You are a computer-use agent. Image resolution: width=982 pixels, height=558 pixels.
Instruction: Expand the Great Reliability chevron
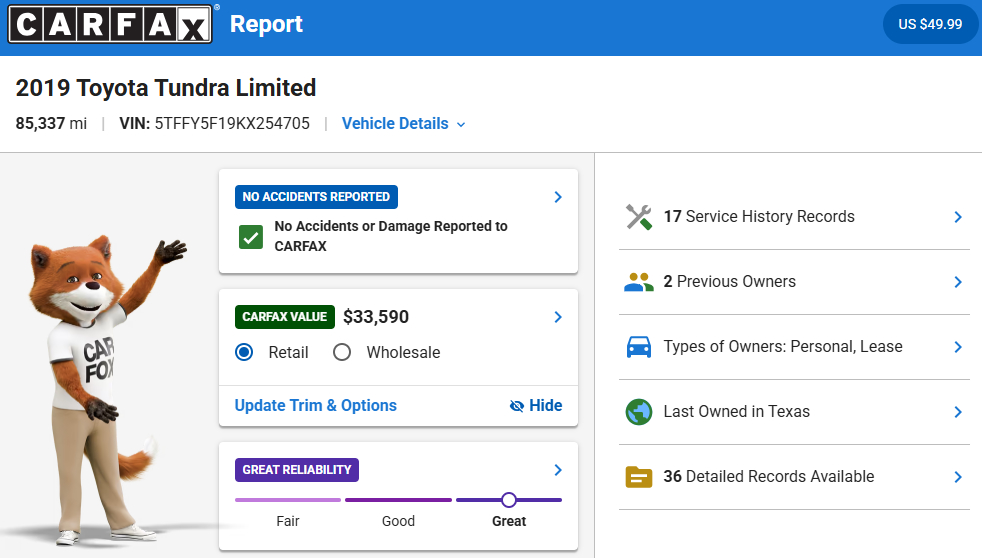pos(558,470)
